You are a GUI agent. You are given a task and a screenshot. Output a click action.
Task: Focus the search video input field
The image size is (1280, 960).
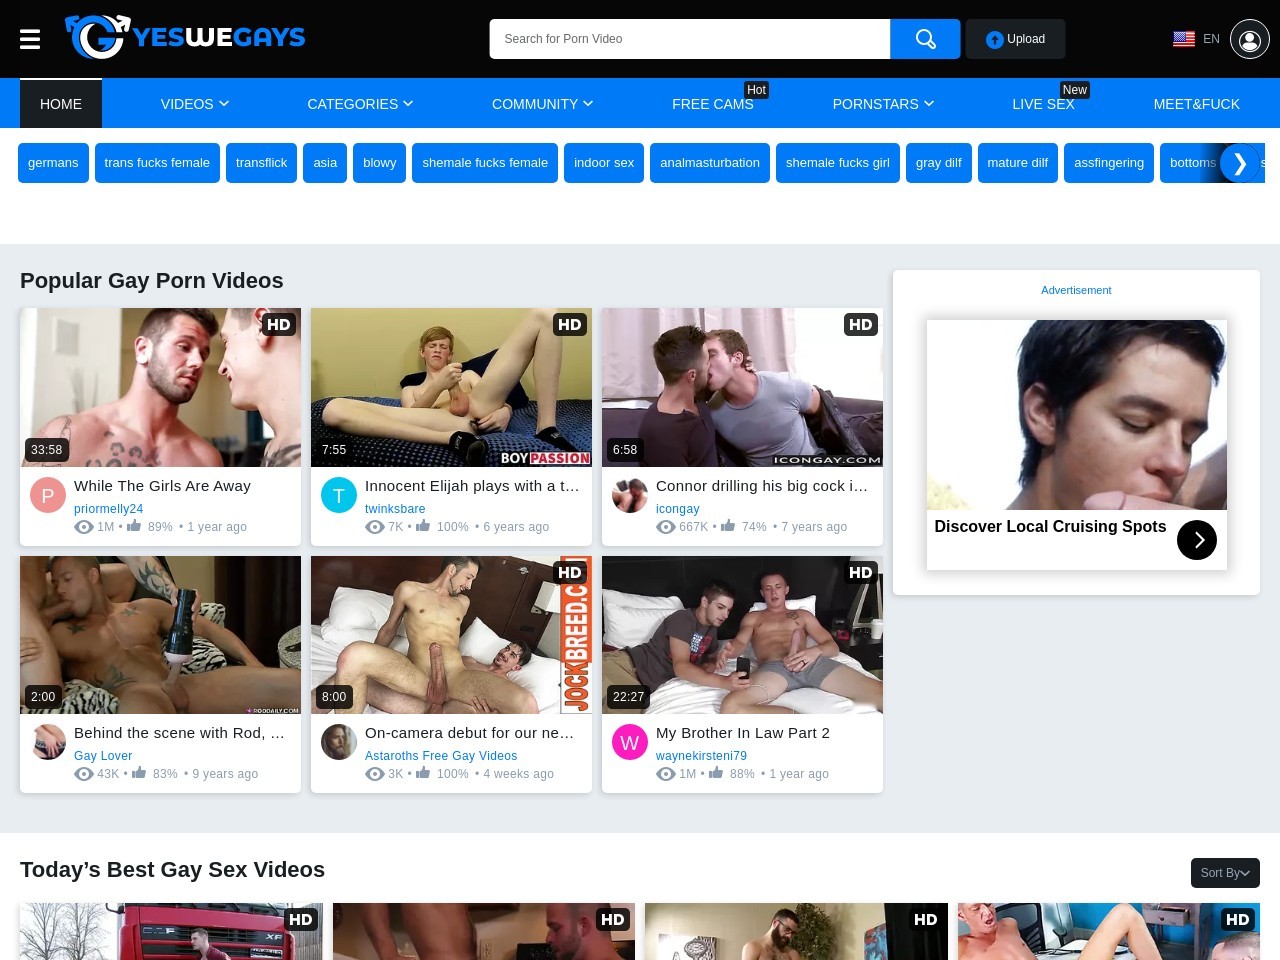pyautogui.click(x=689, y=39)
